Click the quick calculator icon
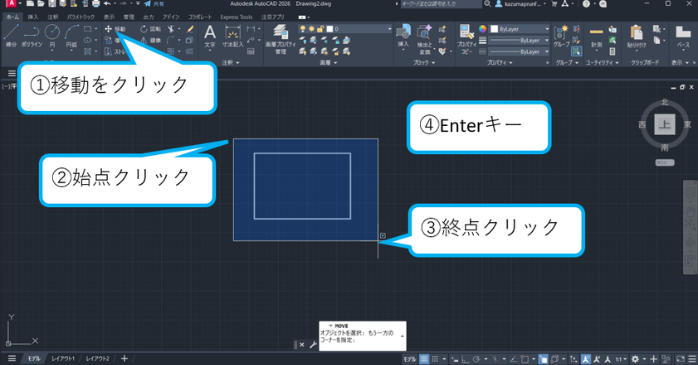This screenshot has height=365, width=698. pyautogui.click(x=613, y=51)
